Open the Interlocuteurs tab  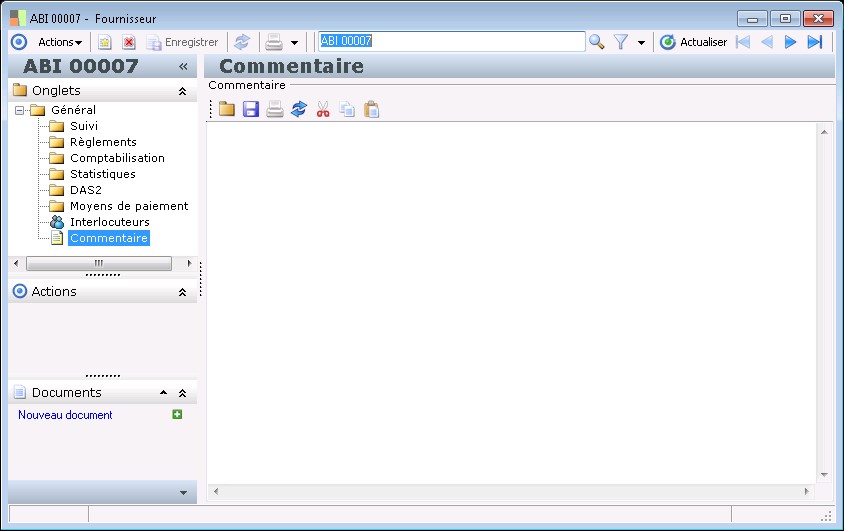coord(109,222)
